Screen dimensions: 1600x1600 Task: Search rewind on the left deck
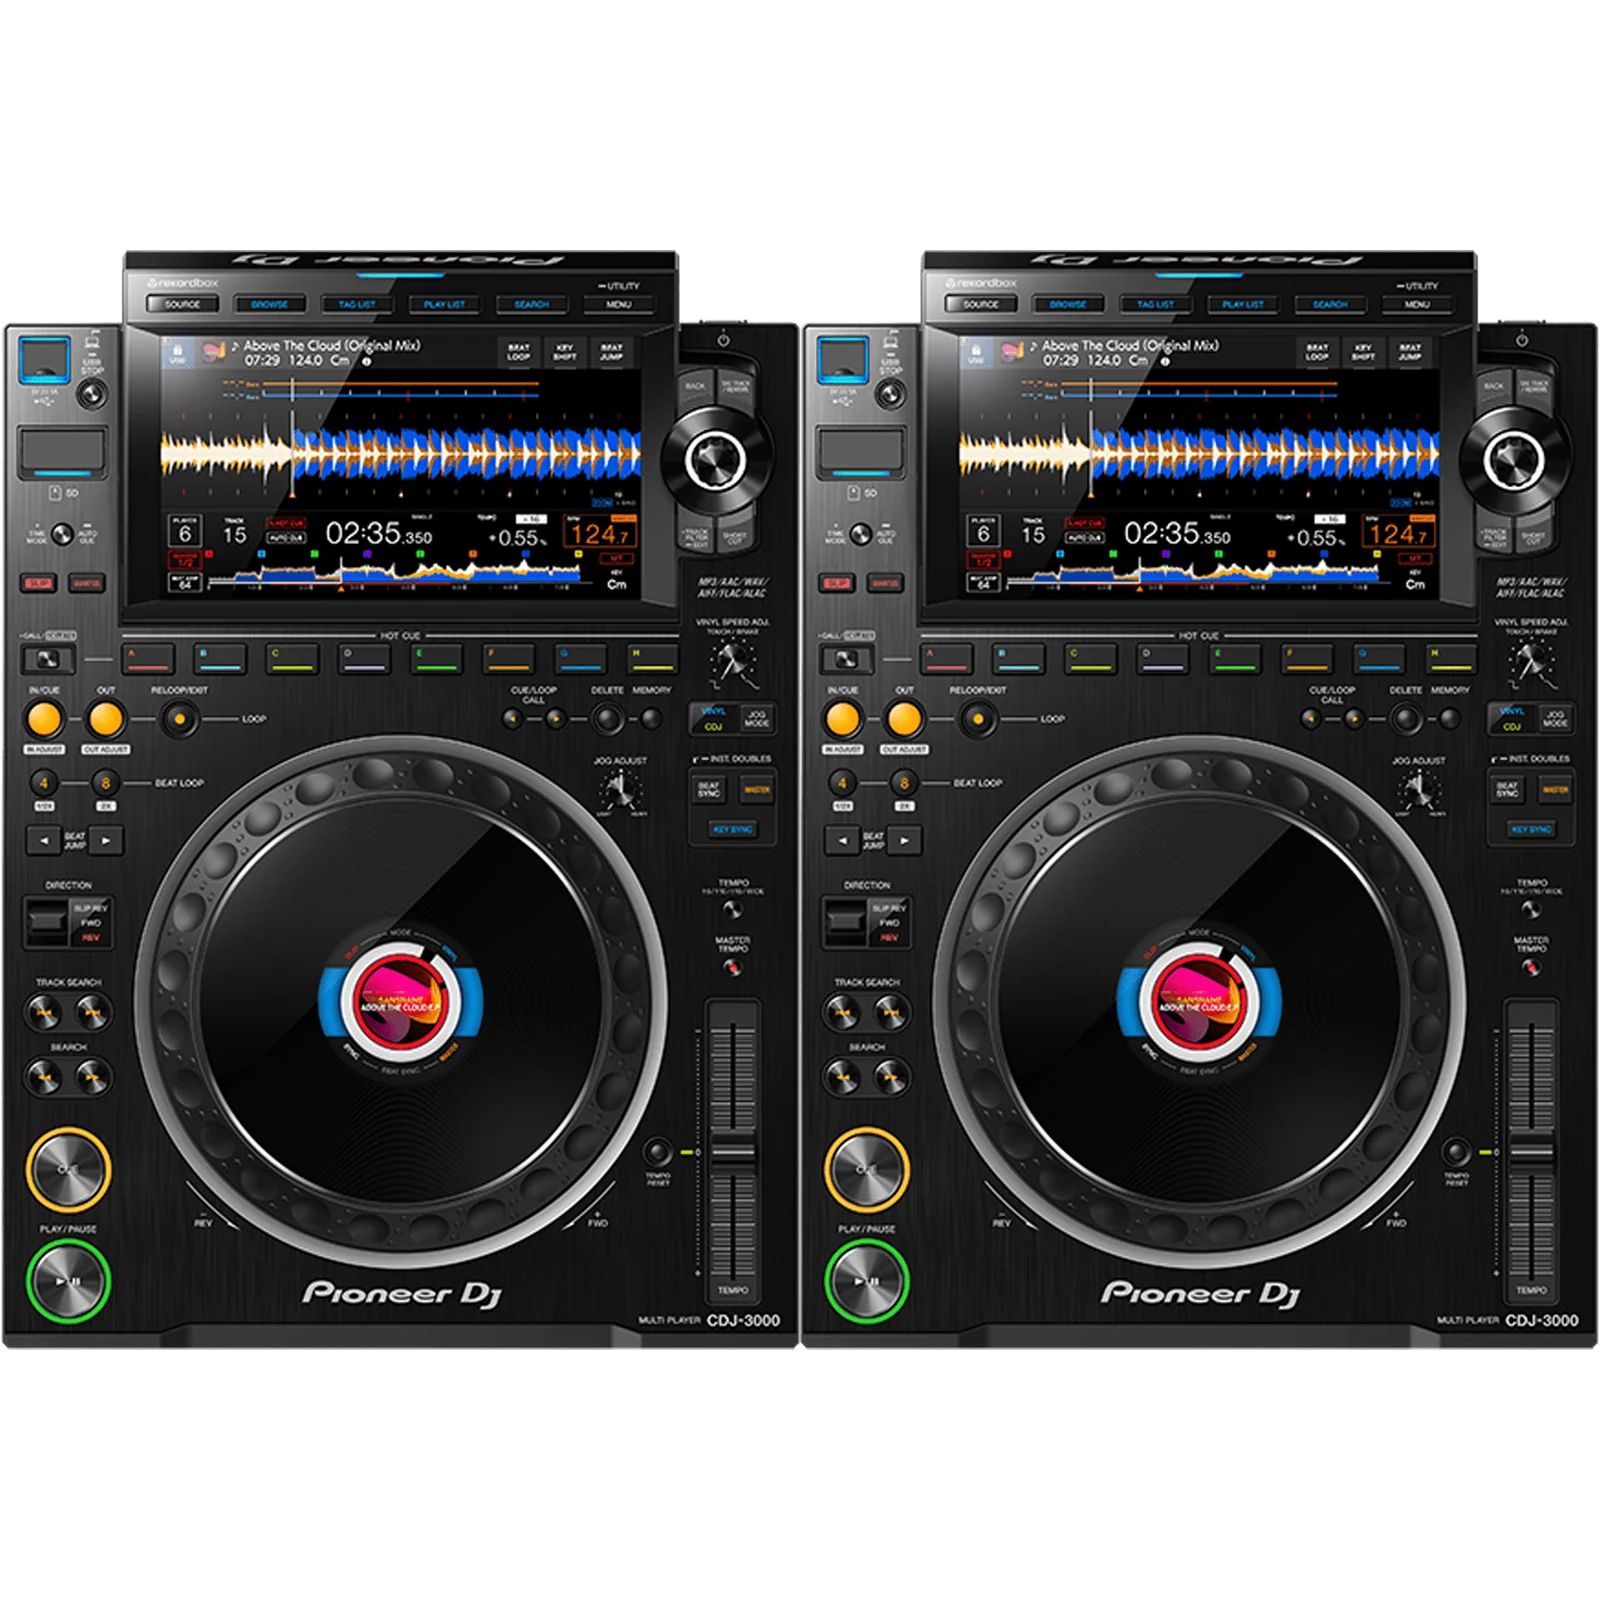(45, 1077)
